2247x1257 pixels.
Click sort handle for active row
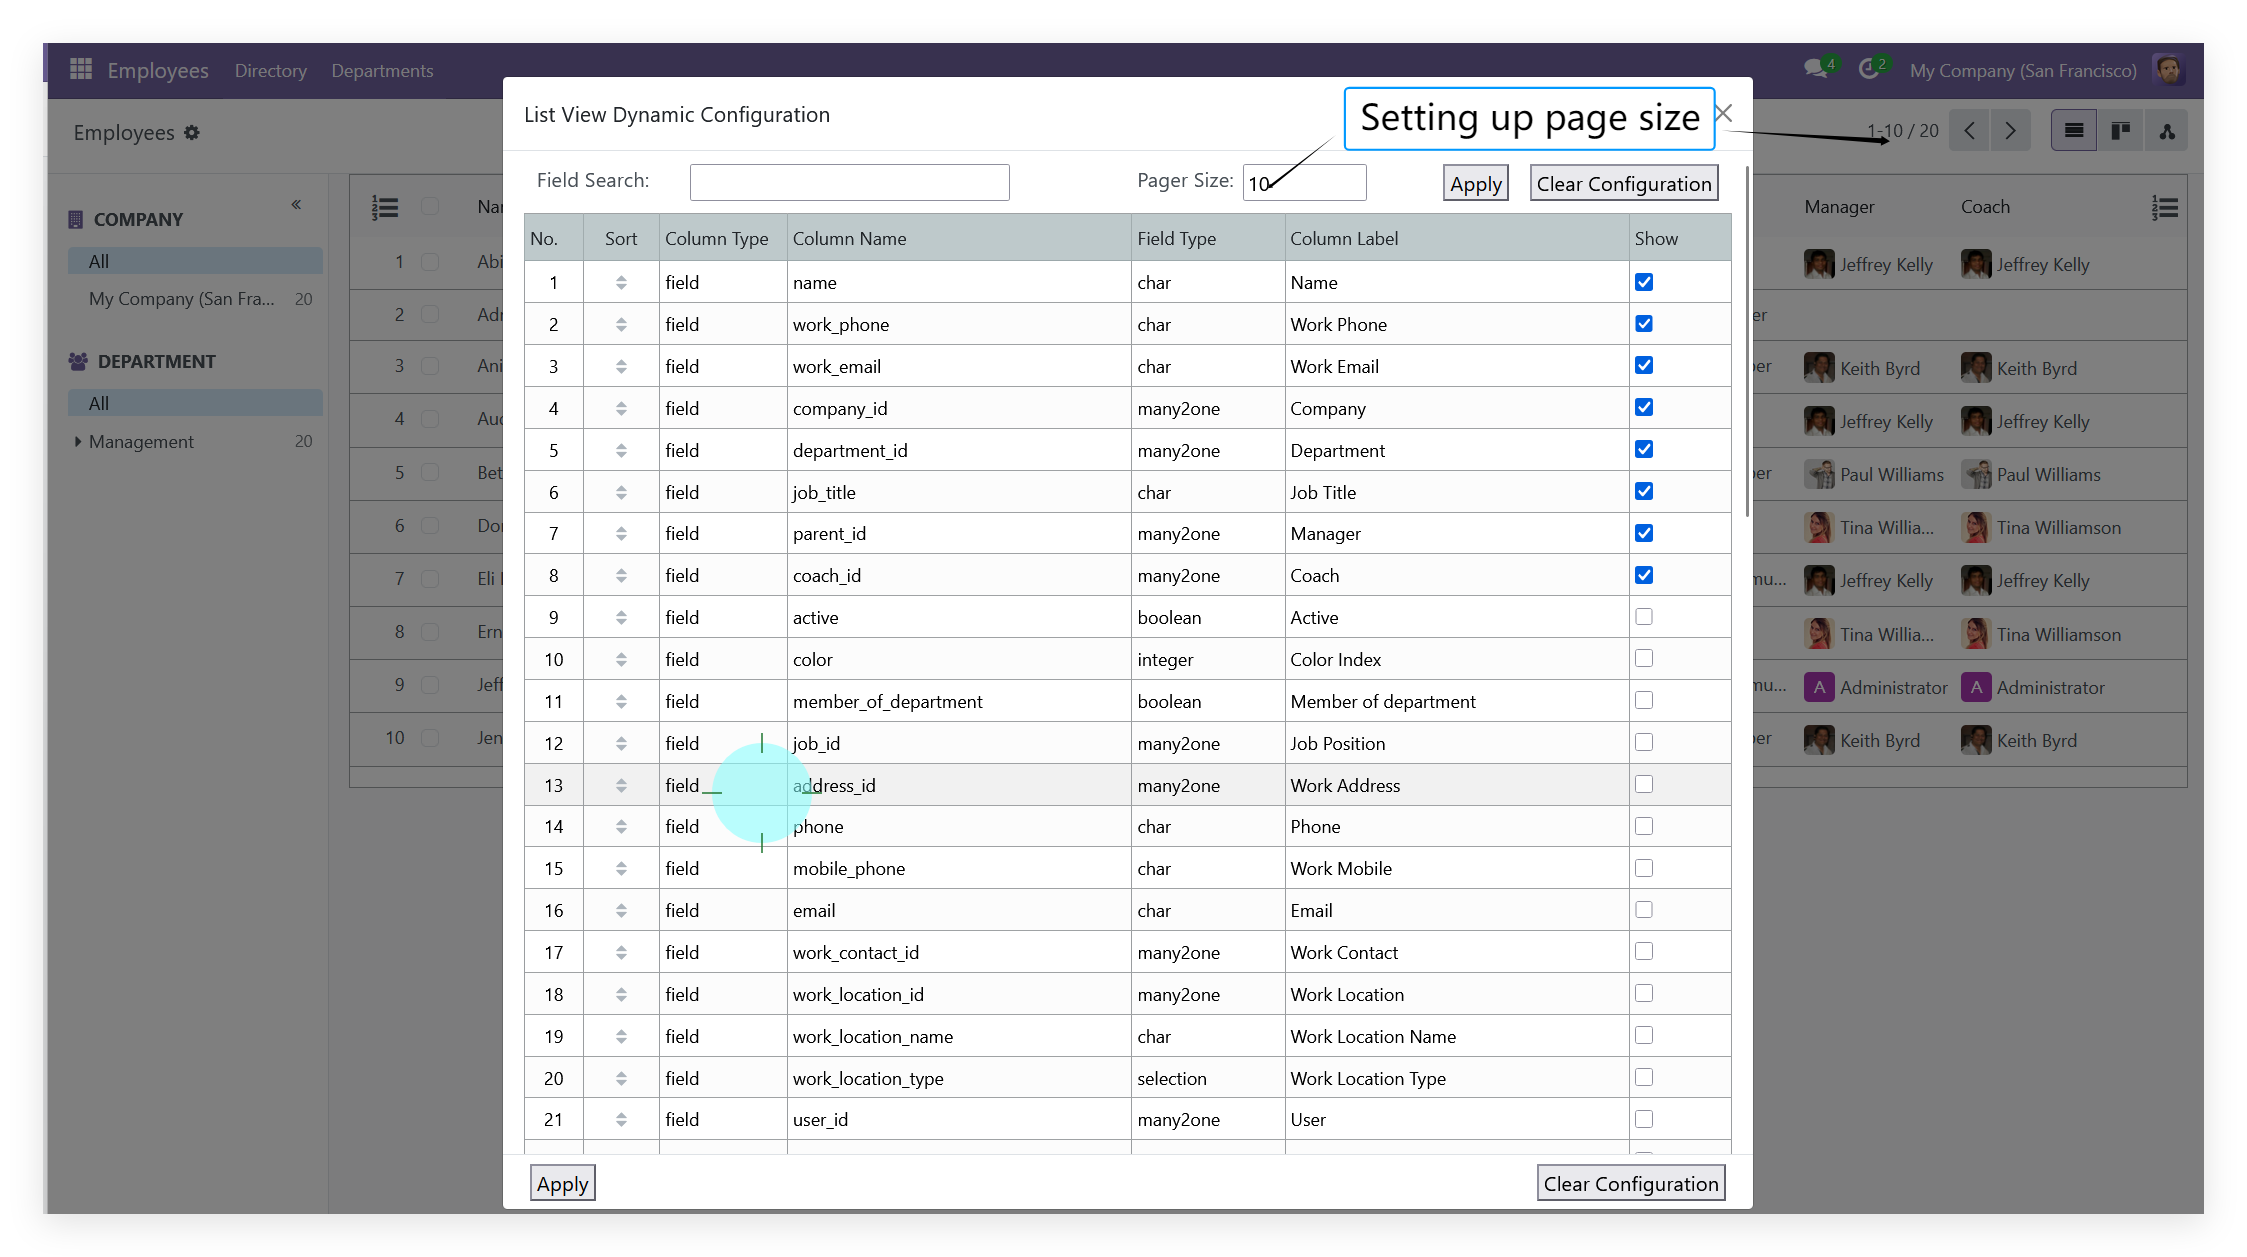tap(621, 618)
